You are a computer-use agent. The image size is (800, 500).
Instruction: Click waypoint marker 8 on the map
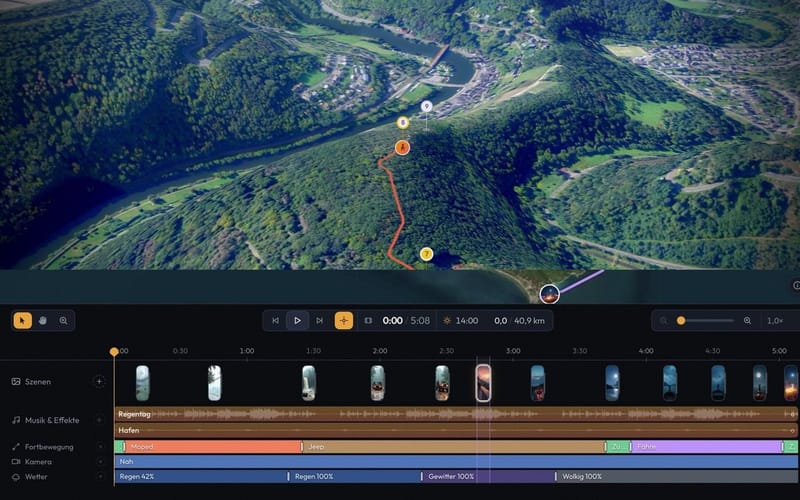(403, 122)
